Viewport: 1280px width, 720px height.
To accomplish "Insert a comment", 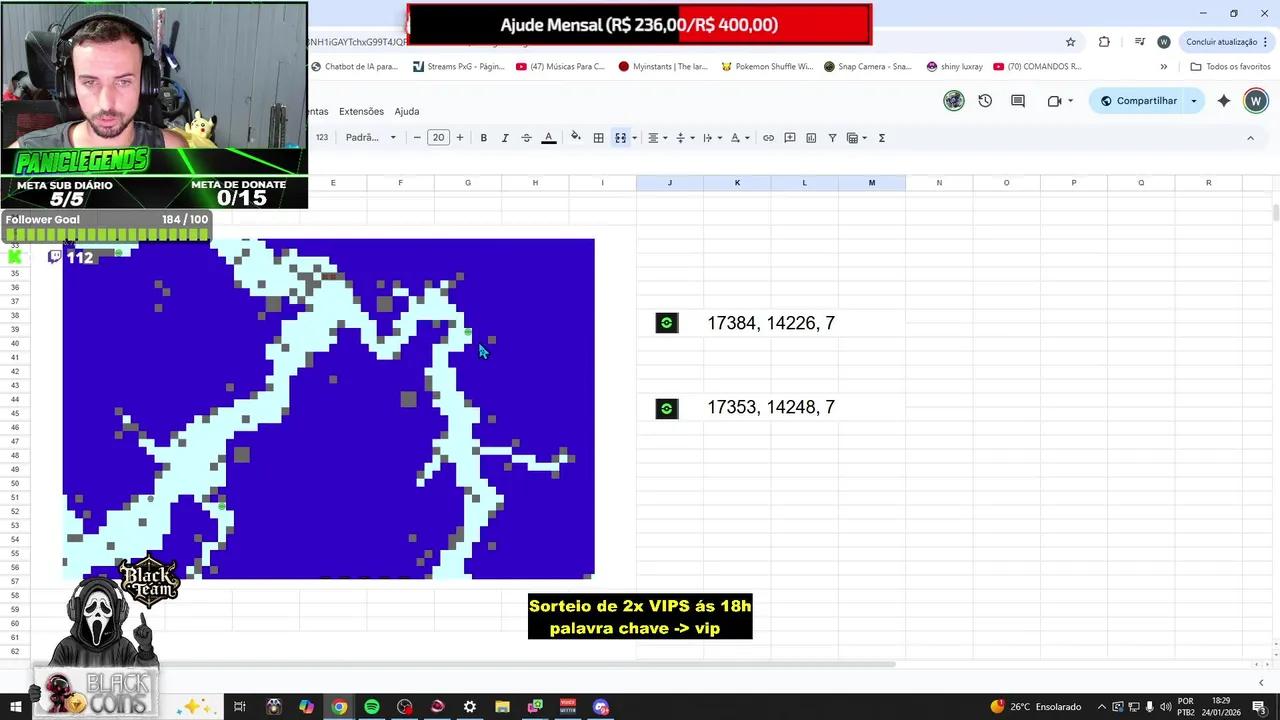I will coord(789,137).
